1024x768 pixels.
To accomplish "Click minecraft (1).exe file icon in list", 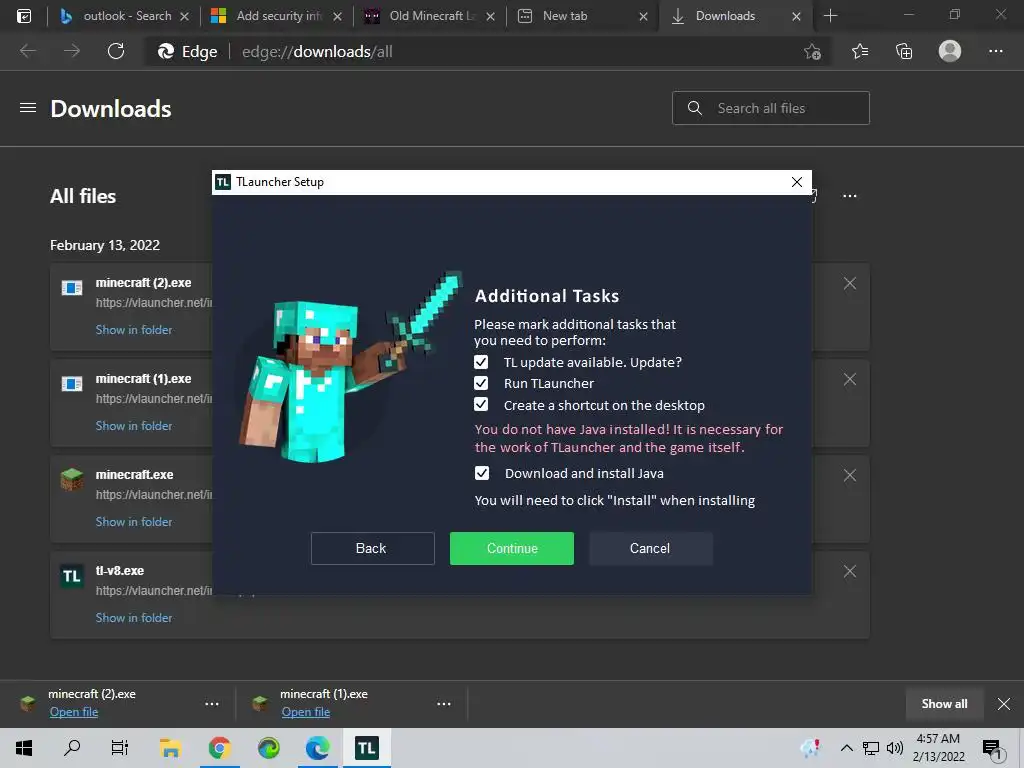I will click(72, 383).
